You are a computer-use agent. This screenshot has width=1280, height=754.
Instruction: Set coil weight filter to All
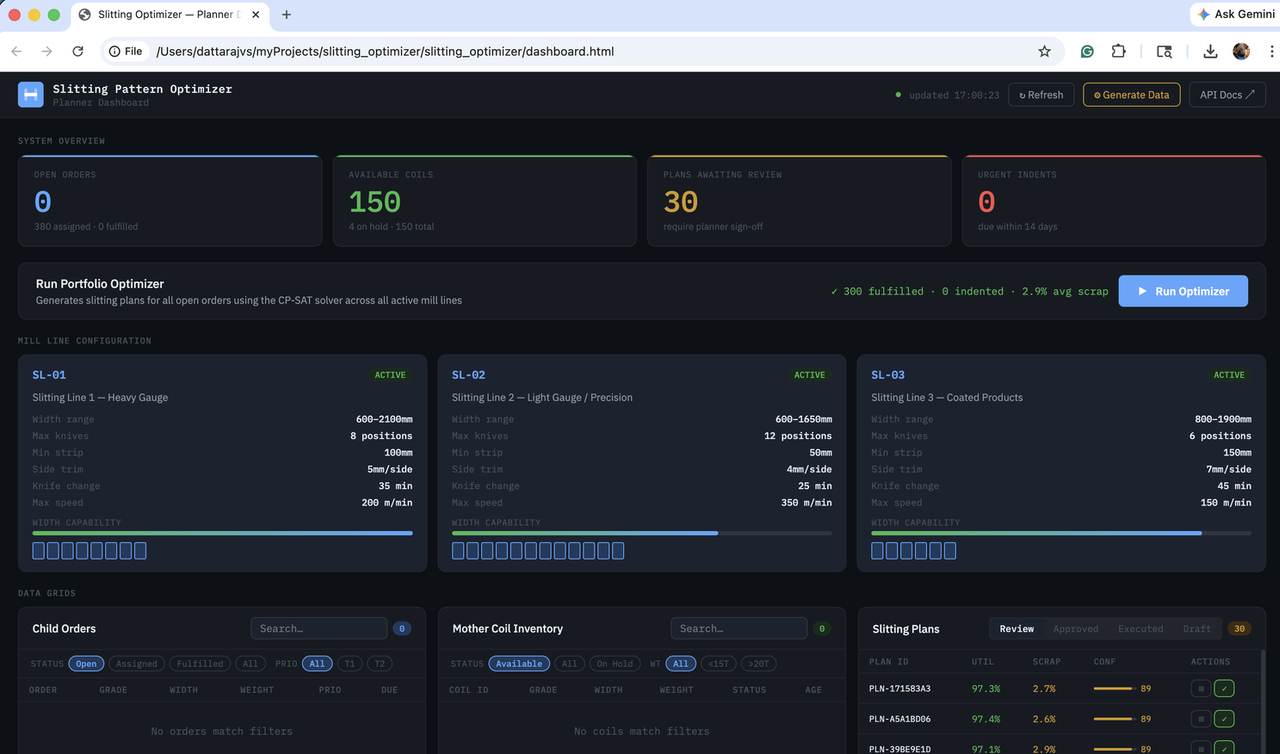(681, 664)
